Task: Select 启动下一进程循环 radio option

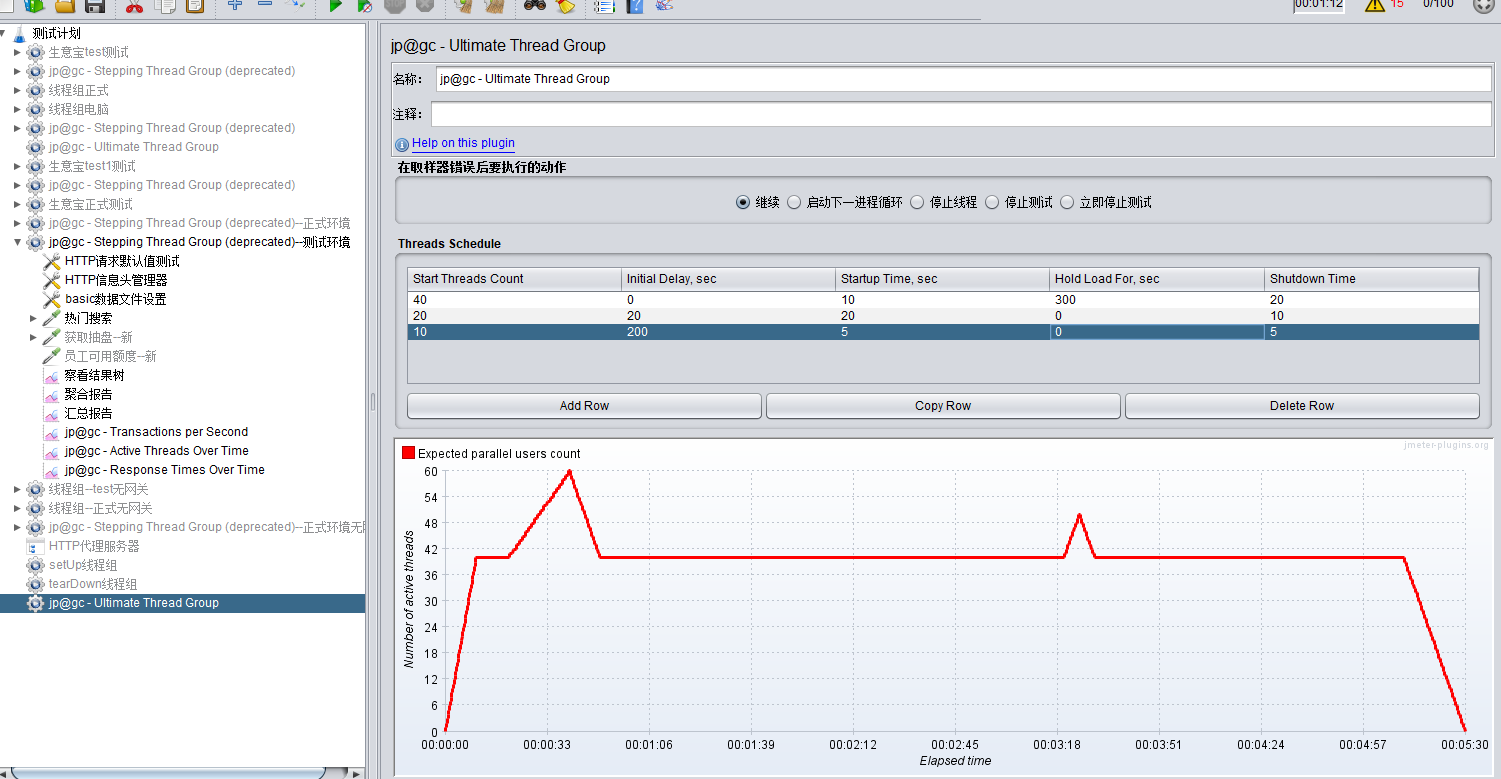Action: click(x=794, y=202)
